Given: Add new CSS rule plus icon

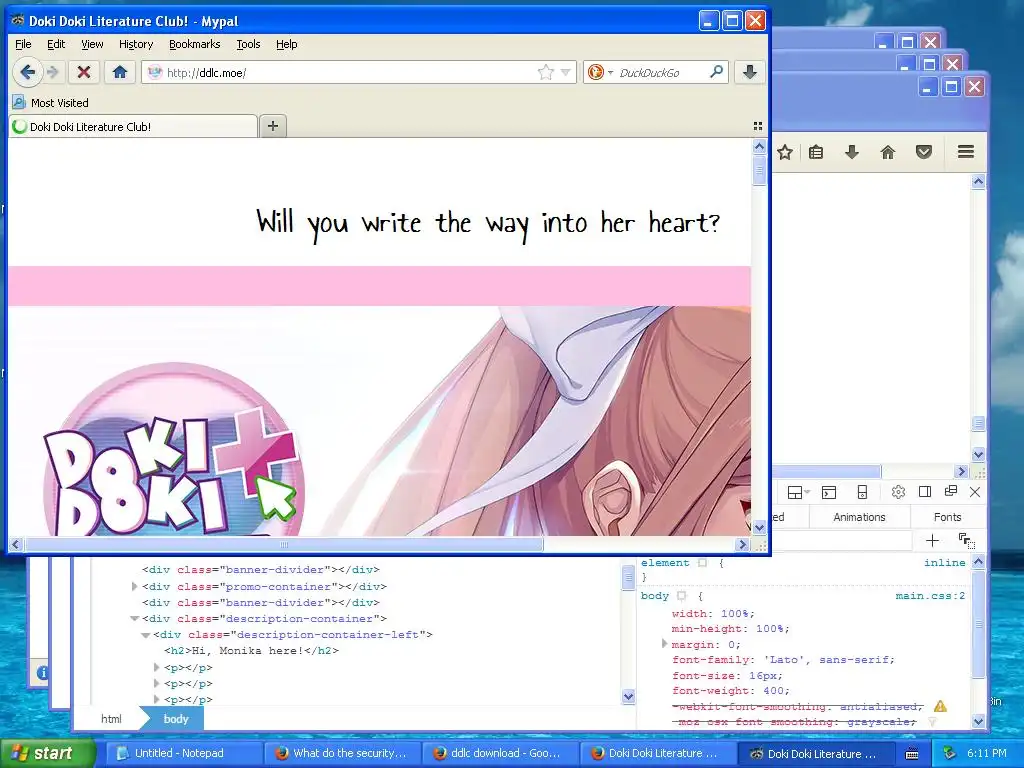Looking at the screenshot, I should [932, 540].
